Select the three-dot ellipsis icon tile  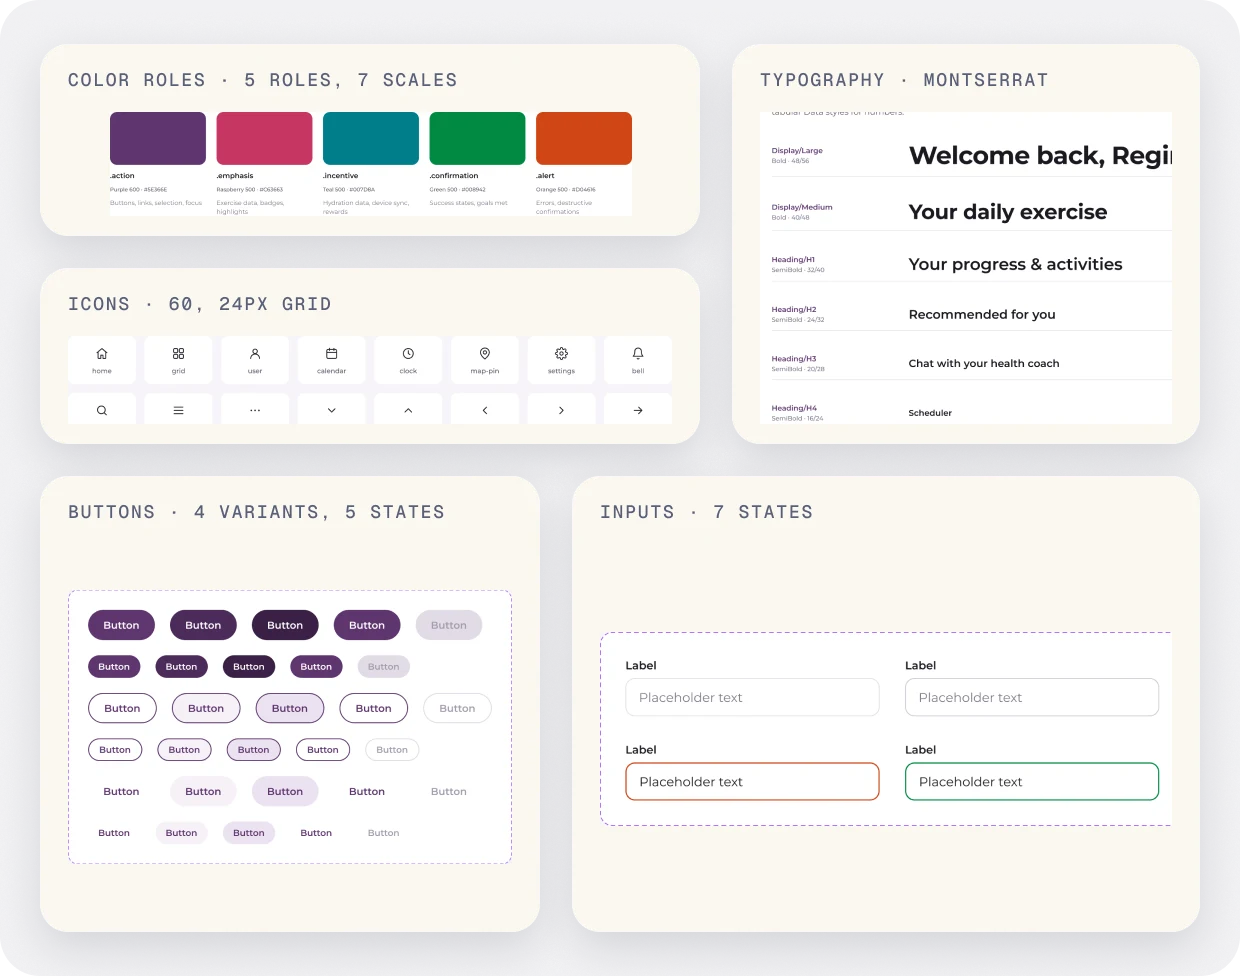(255, 409)
